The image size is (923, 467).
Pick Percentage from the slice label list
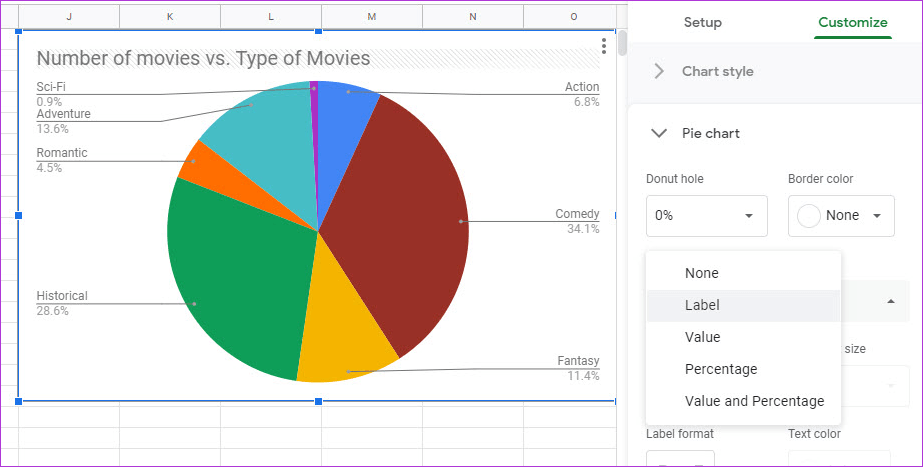[721, 369]
